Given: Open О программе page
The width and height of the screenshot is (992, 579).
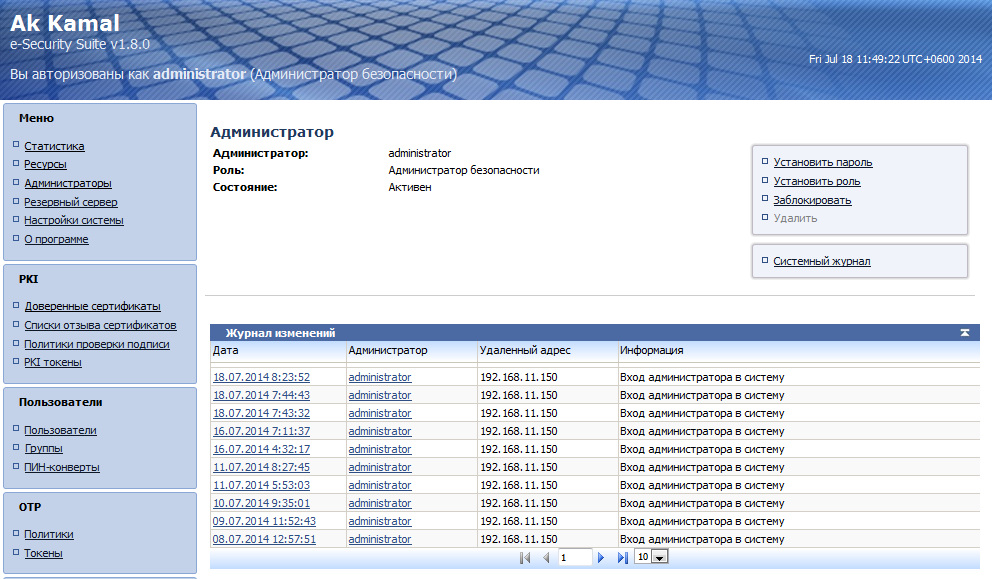Looking at the screenshot, I should click(x=56, y=239).
